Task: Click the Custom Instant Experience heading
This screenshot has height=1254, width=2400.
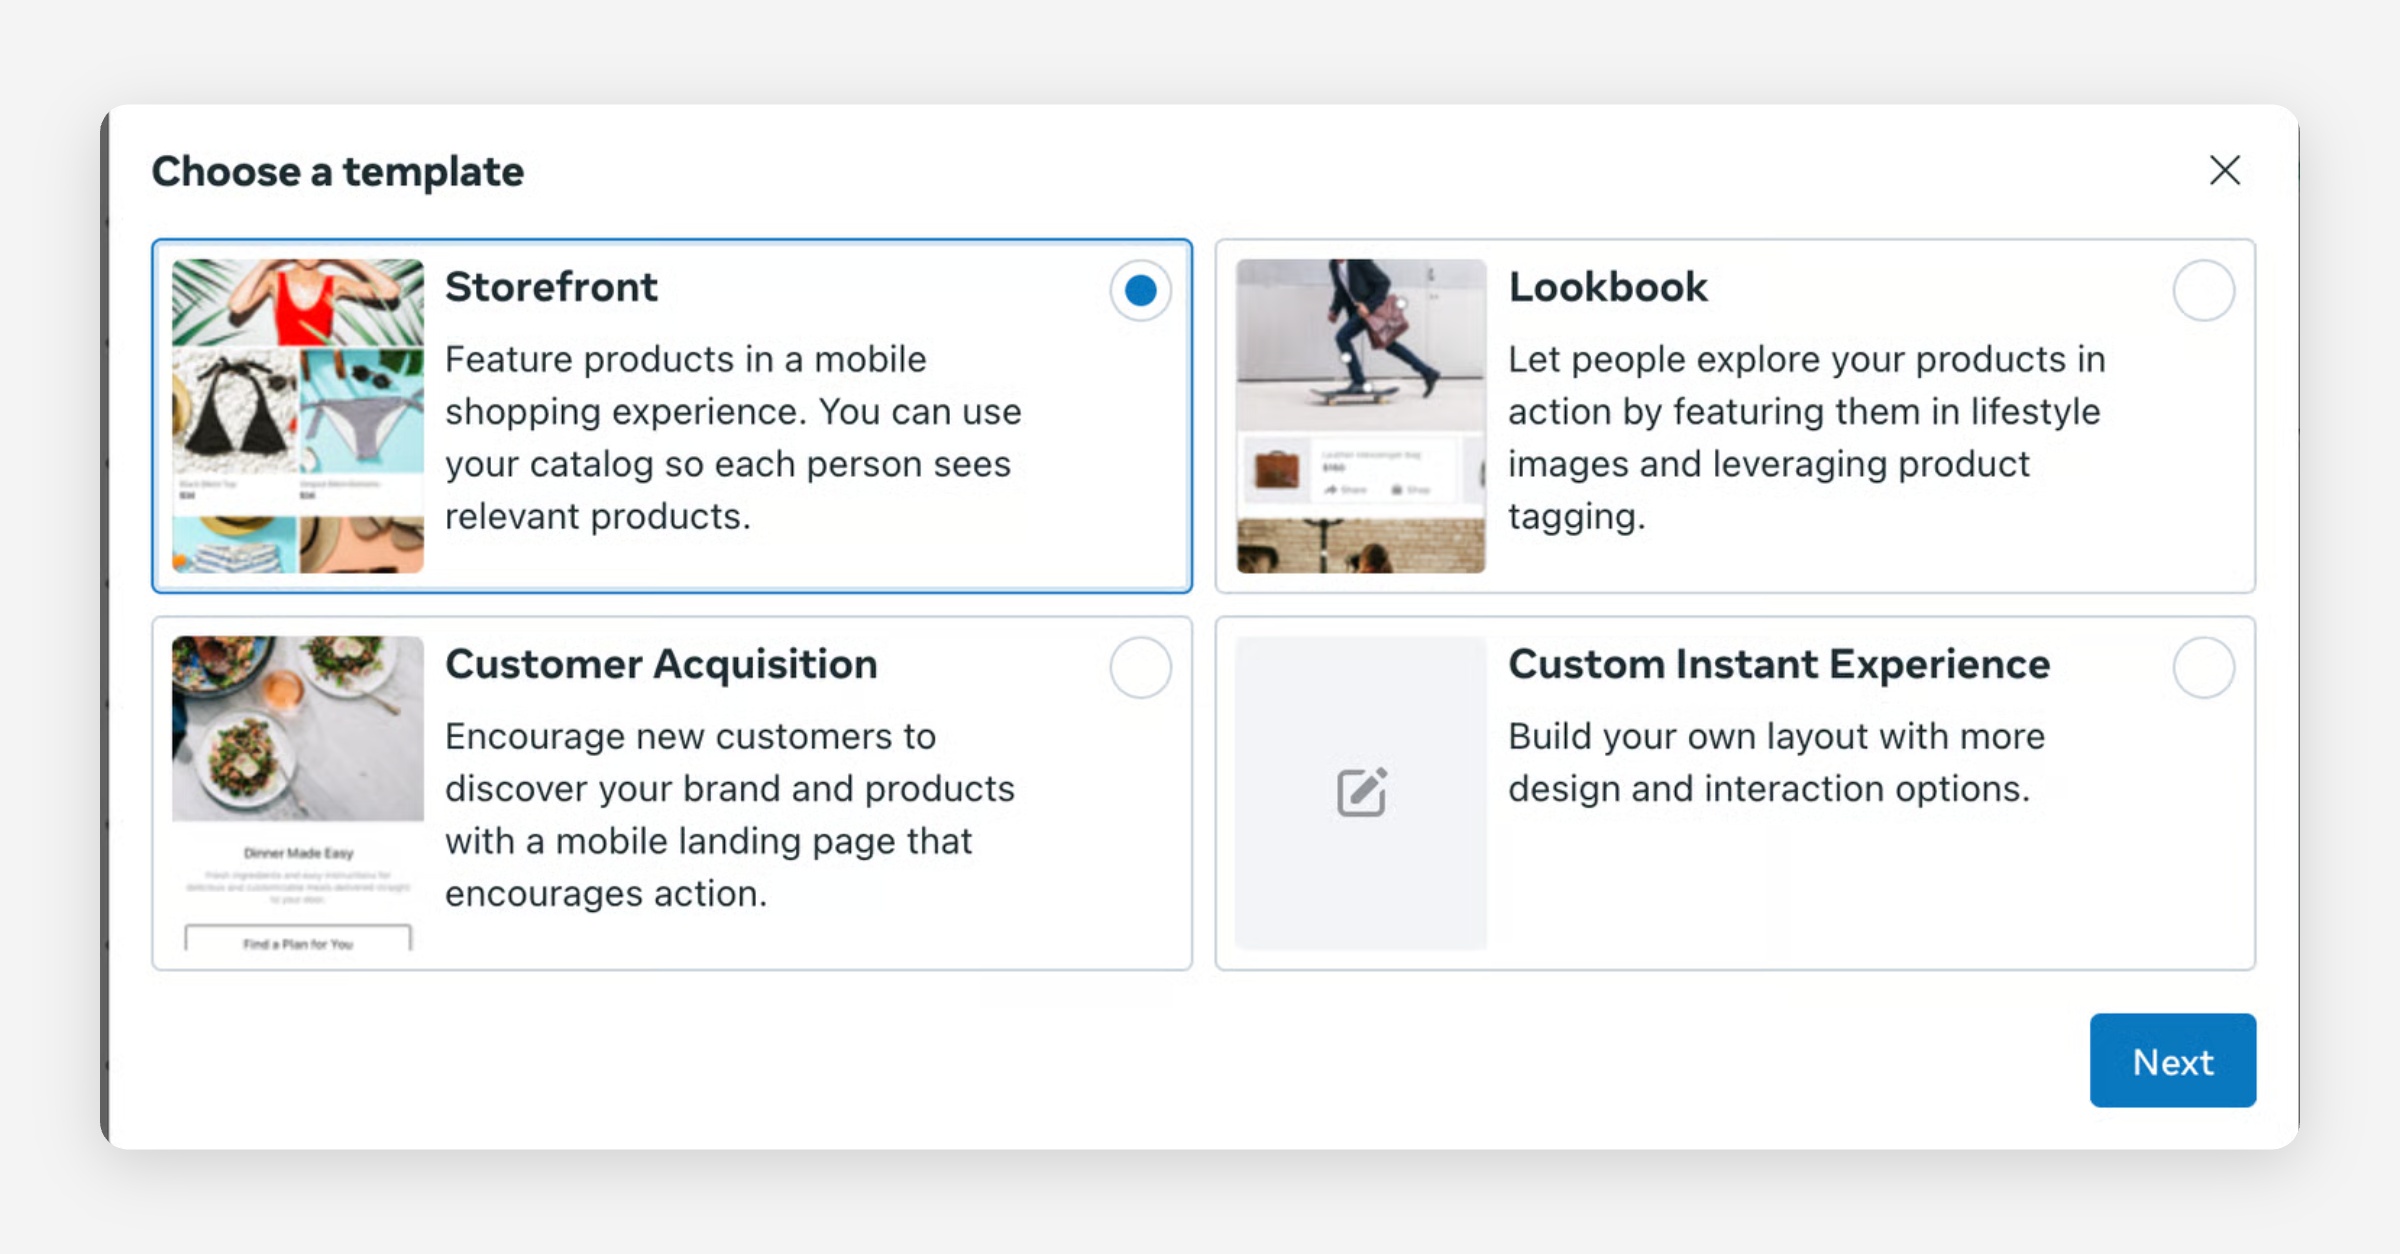Action: 1778,664
